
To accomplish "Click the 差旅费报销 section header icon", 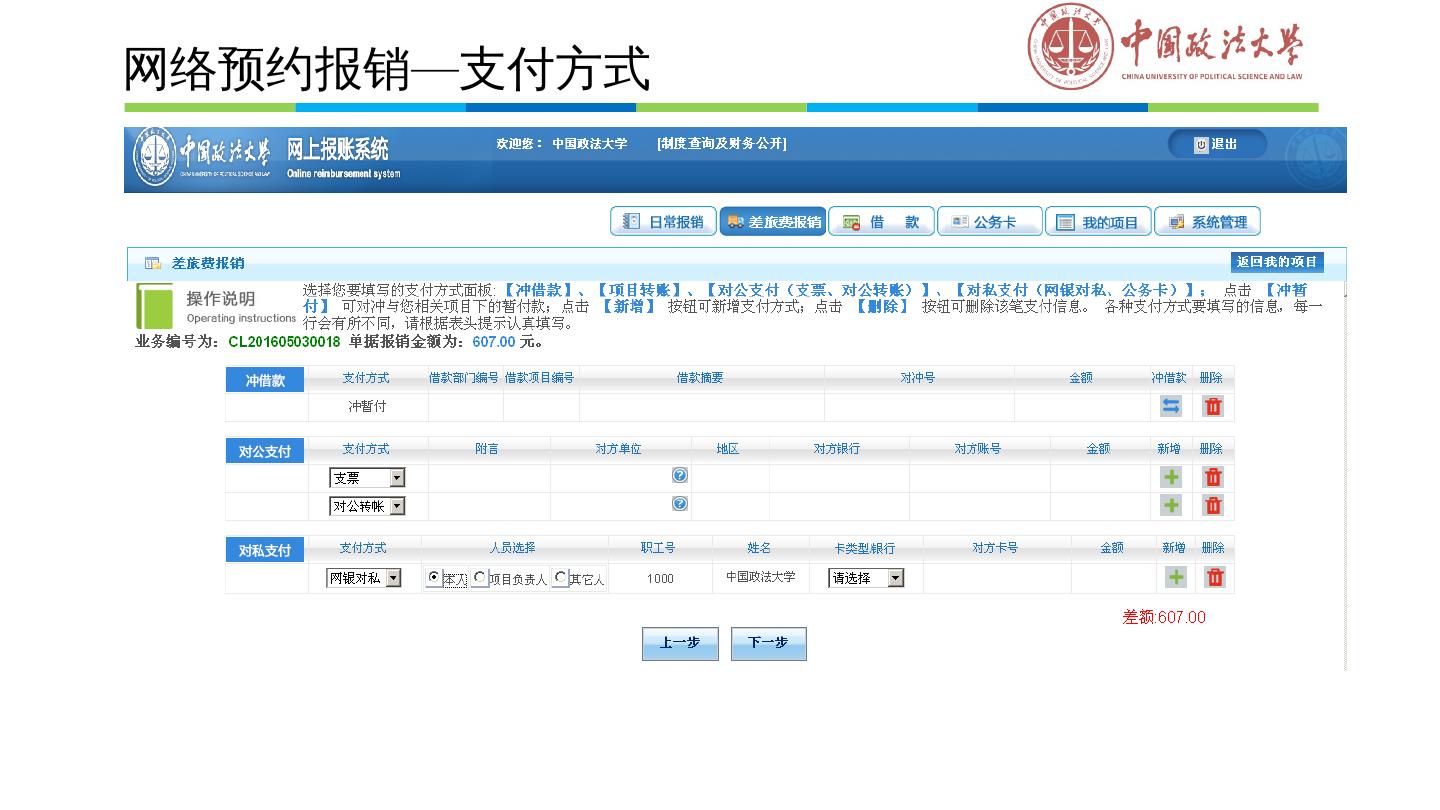I will (x=153, y=263).
